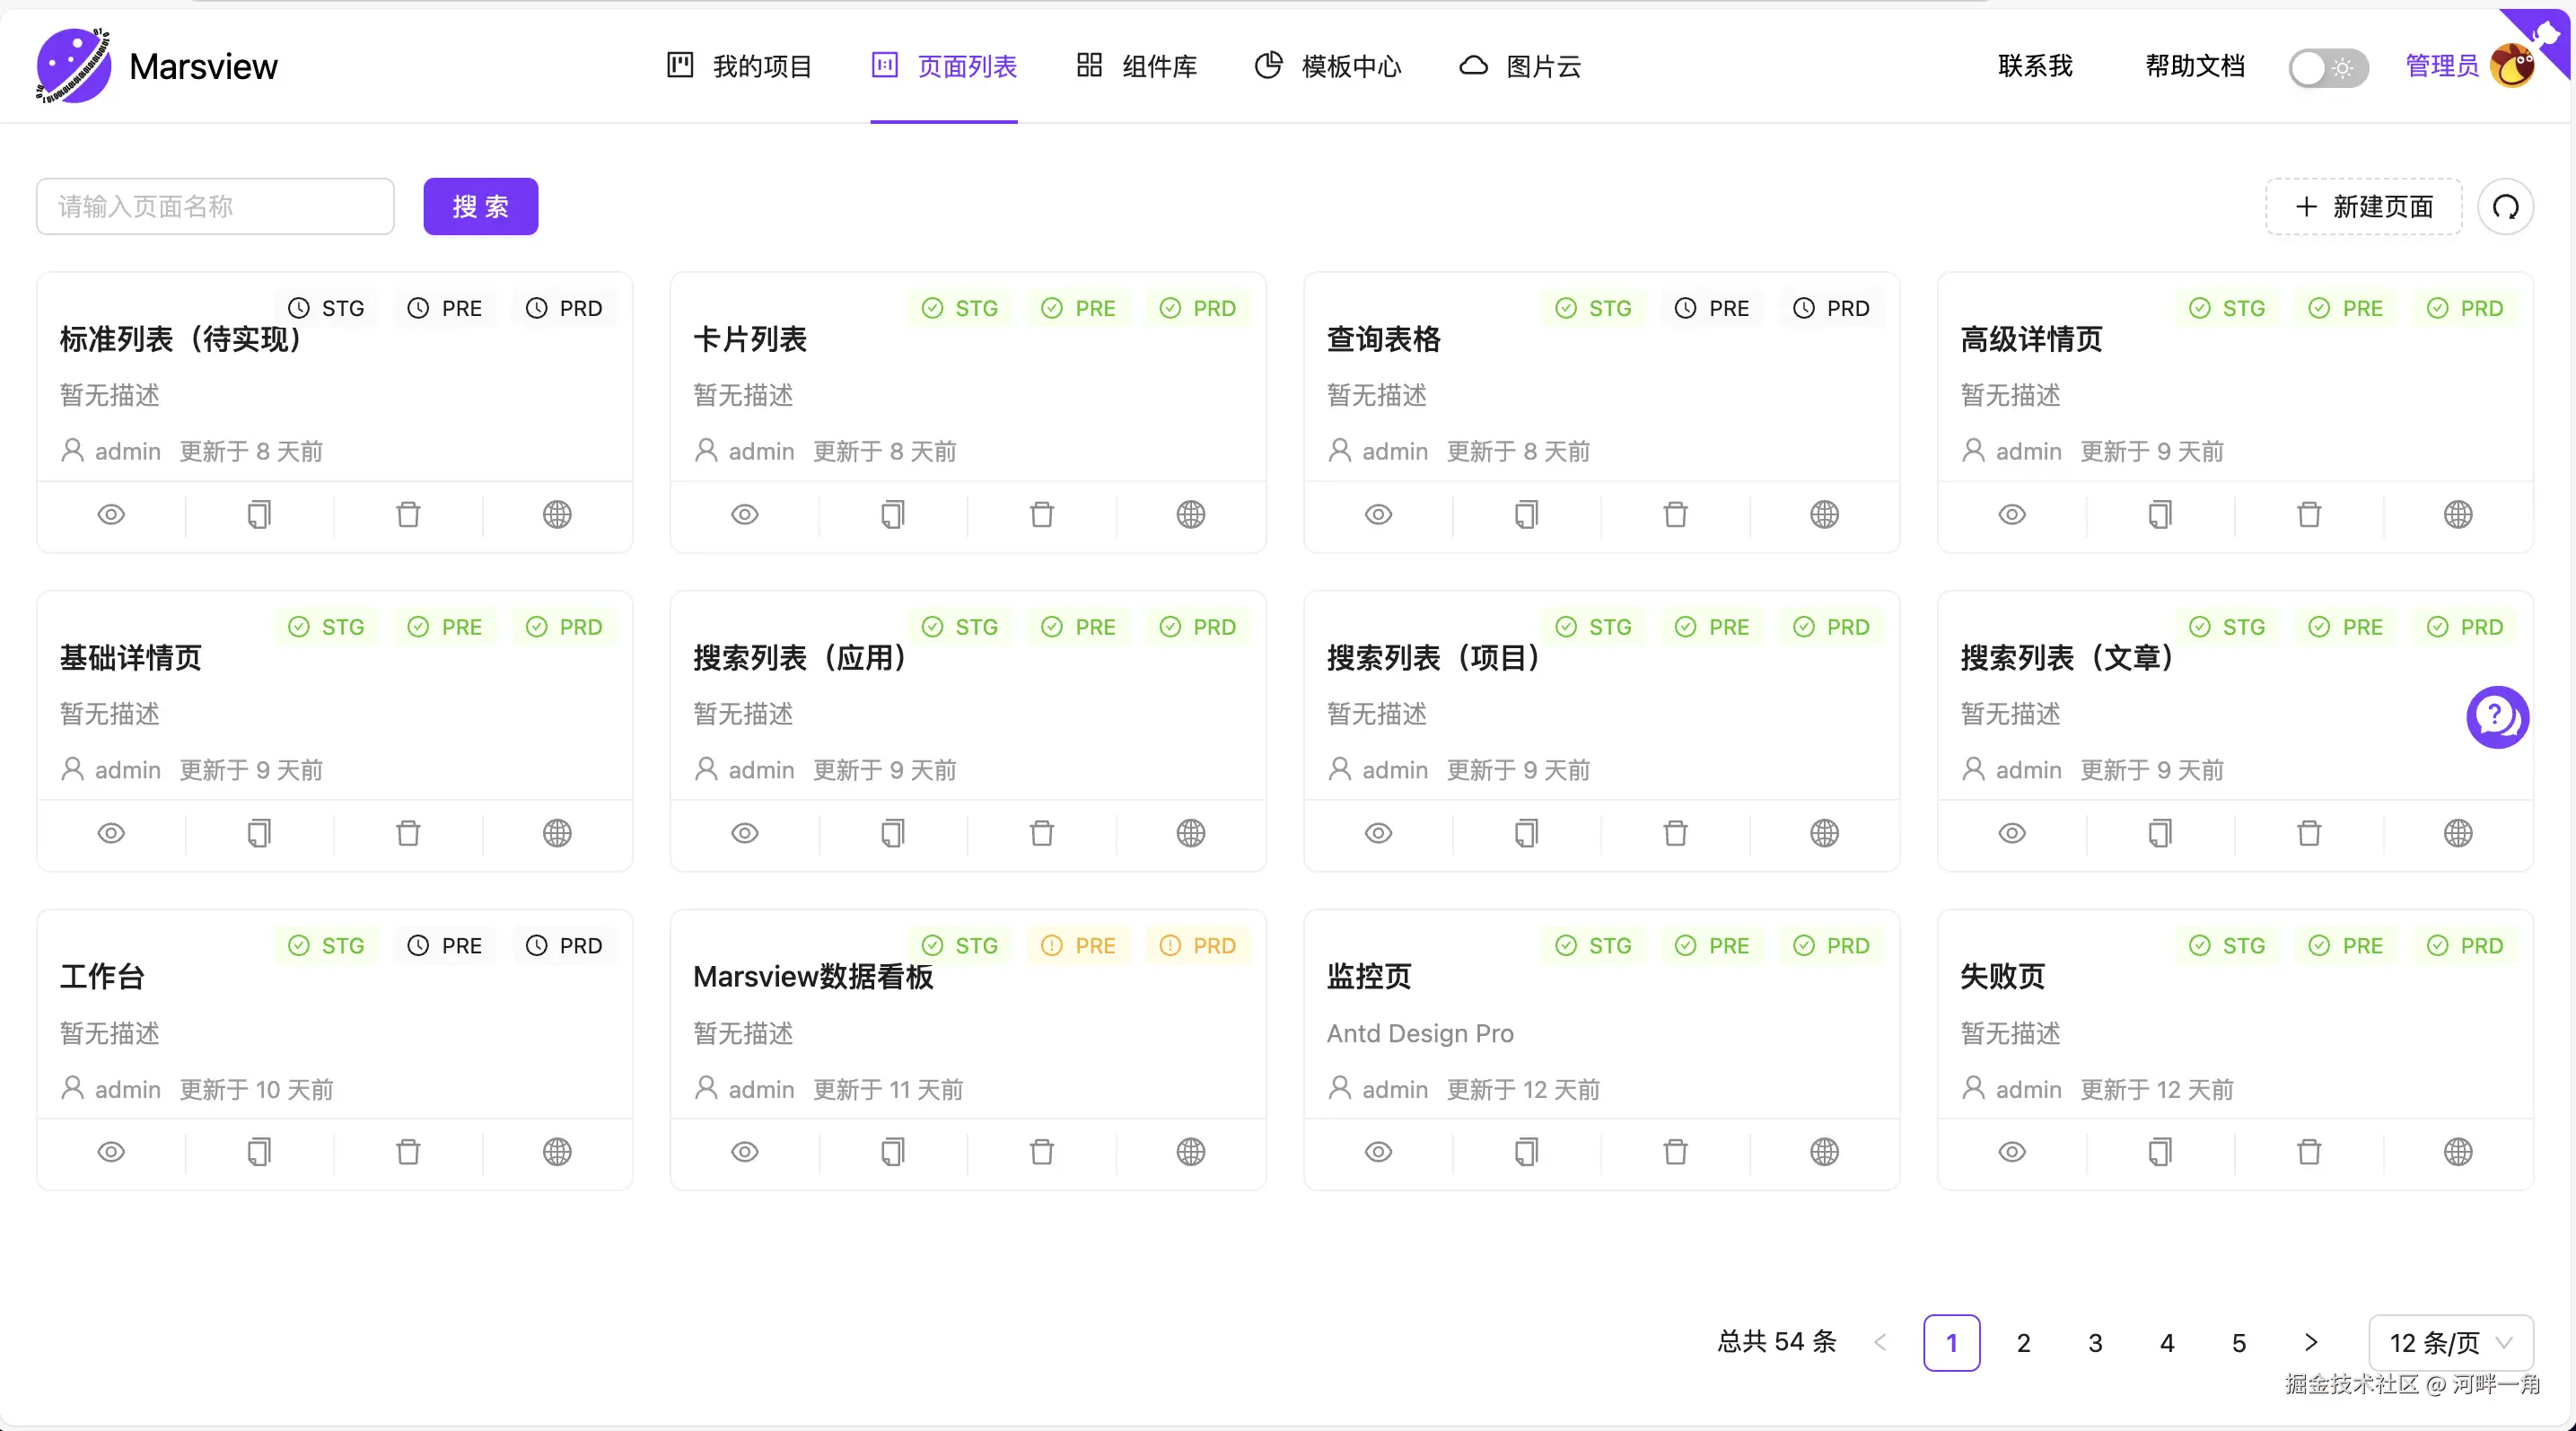
Task: Open the 12 条/页 page size dropdown
Action: [x=2450, y=1342]
